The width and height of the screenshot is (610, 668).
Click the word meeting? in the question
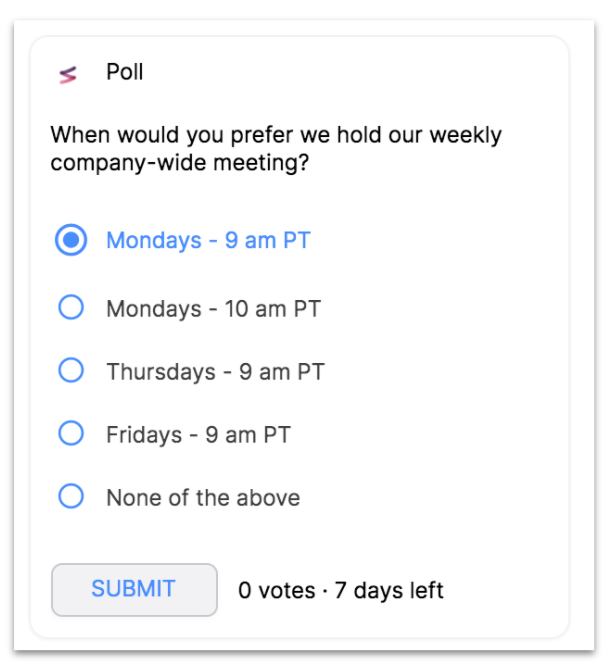pos(261,163)
